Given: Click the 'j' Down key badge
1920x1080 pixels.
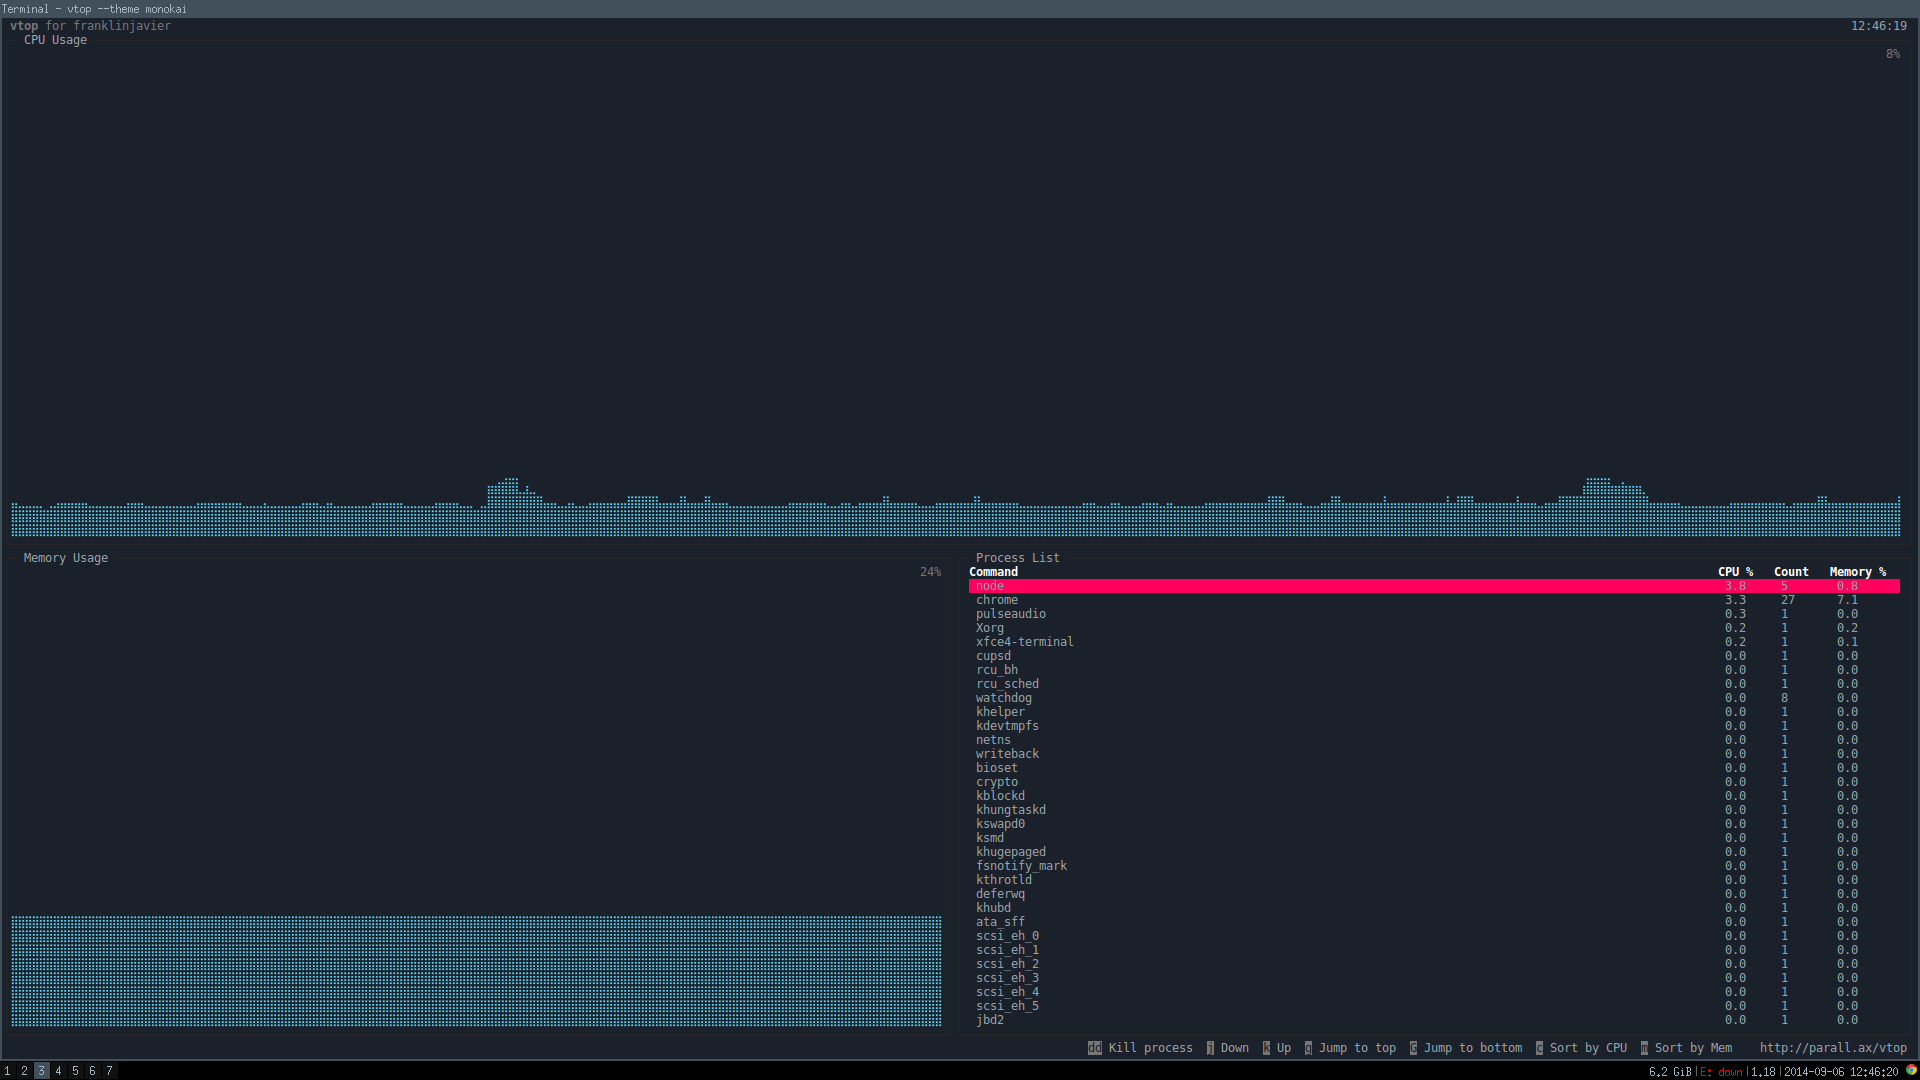Looking at the screenshot, I should 1210,1048.
